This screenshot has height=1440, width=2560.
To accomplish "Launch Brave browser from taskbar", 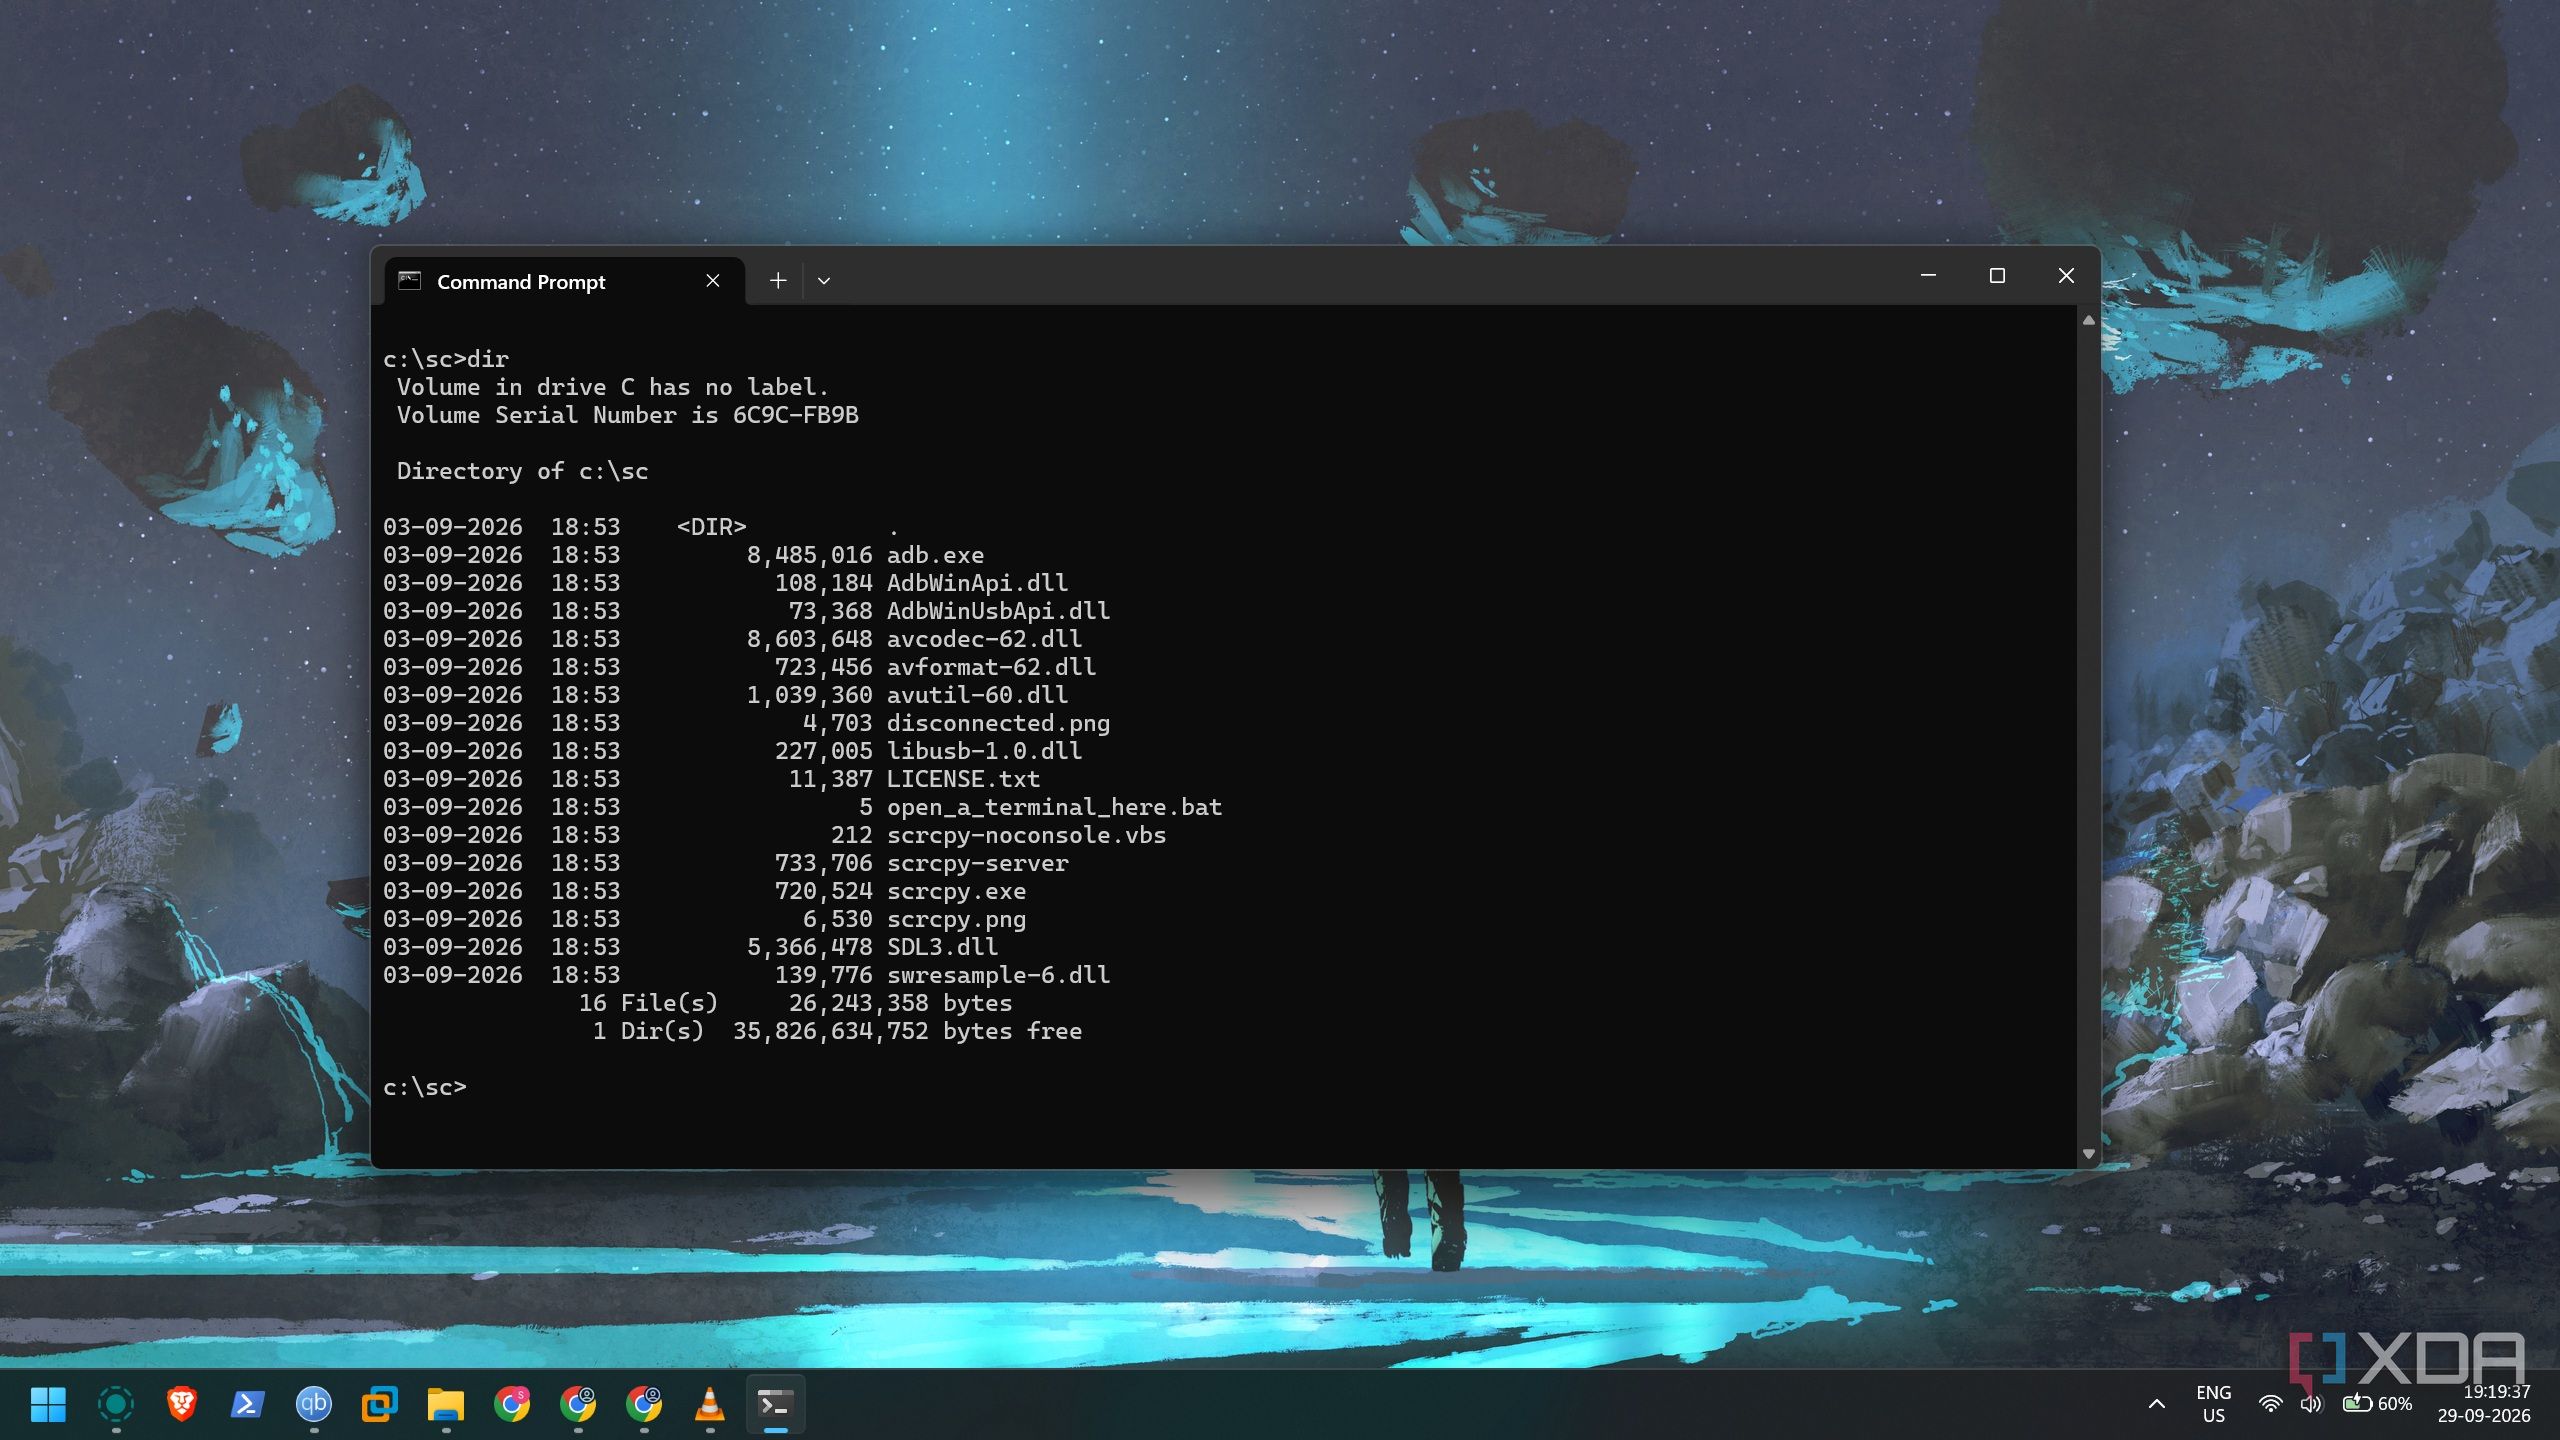I will (x=181, y=1404).
